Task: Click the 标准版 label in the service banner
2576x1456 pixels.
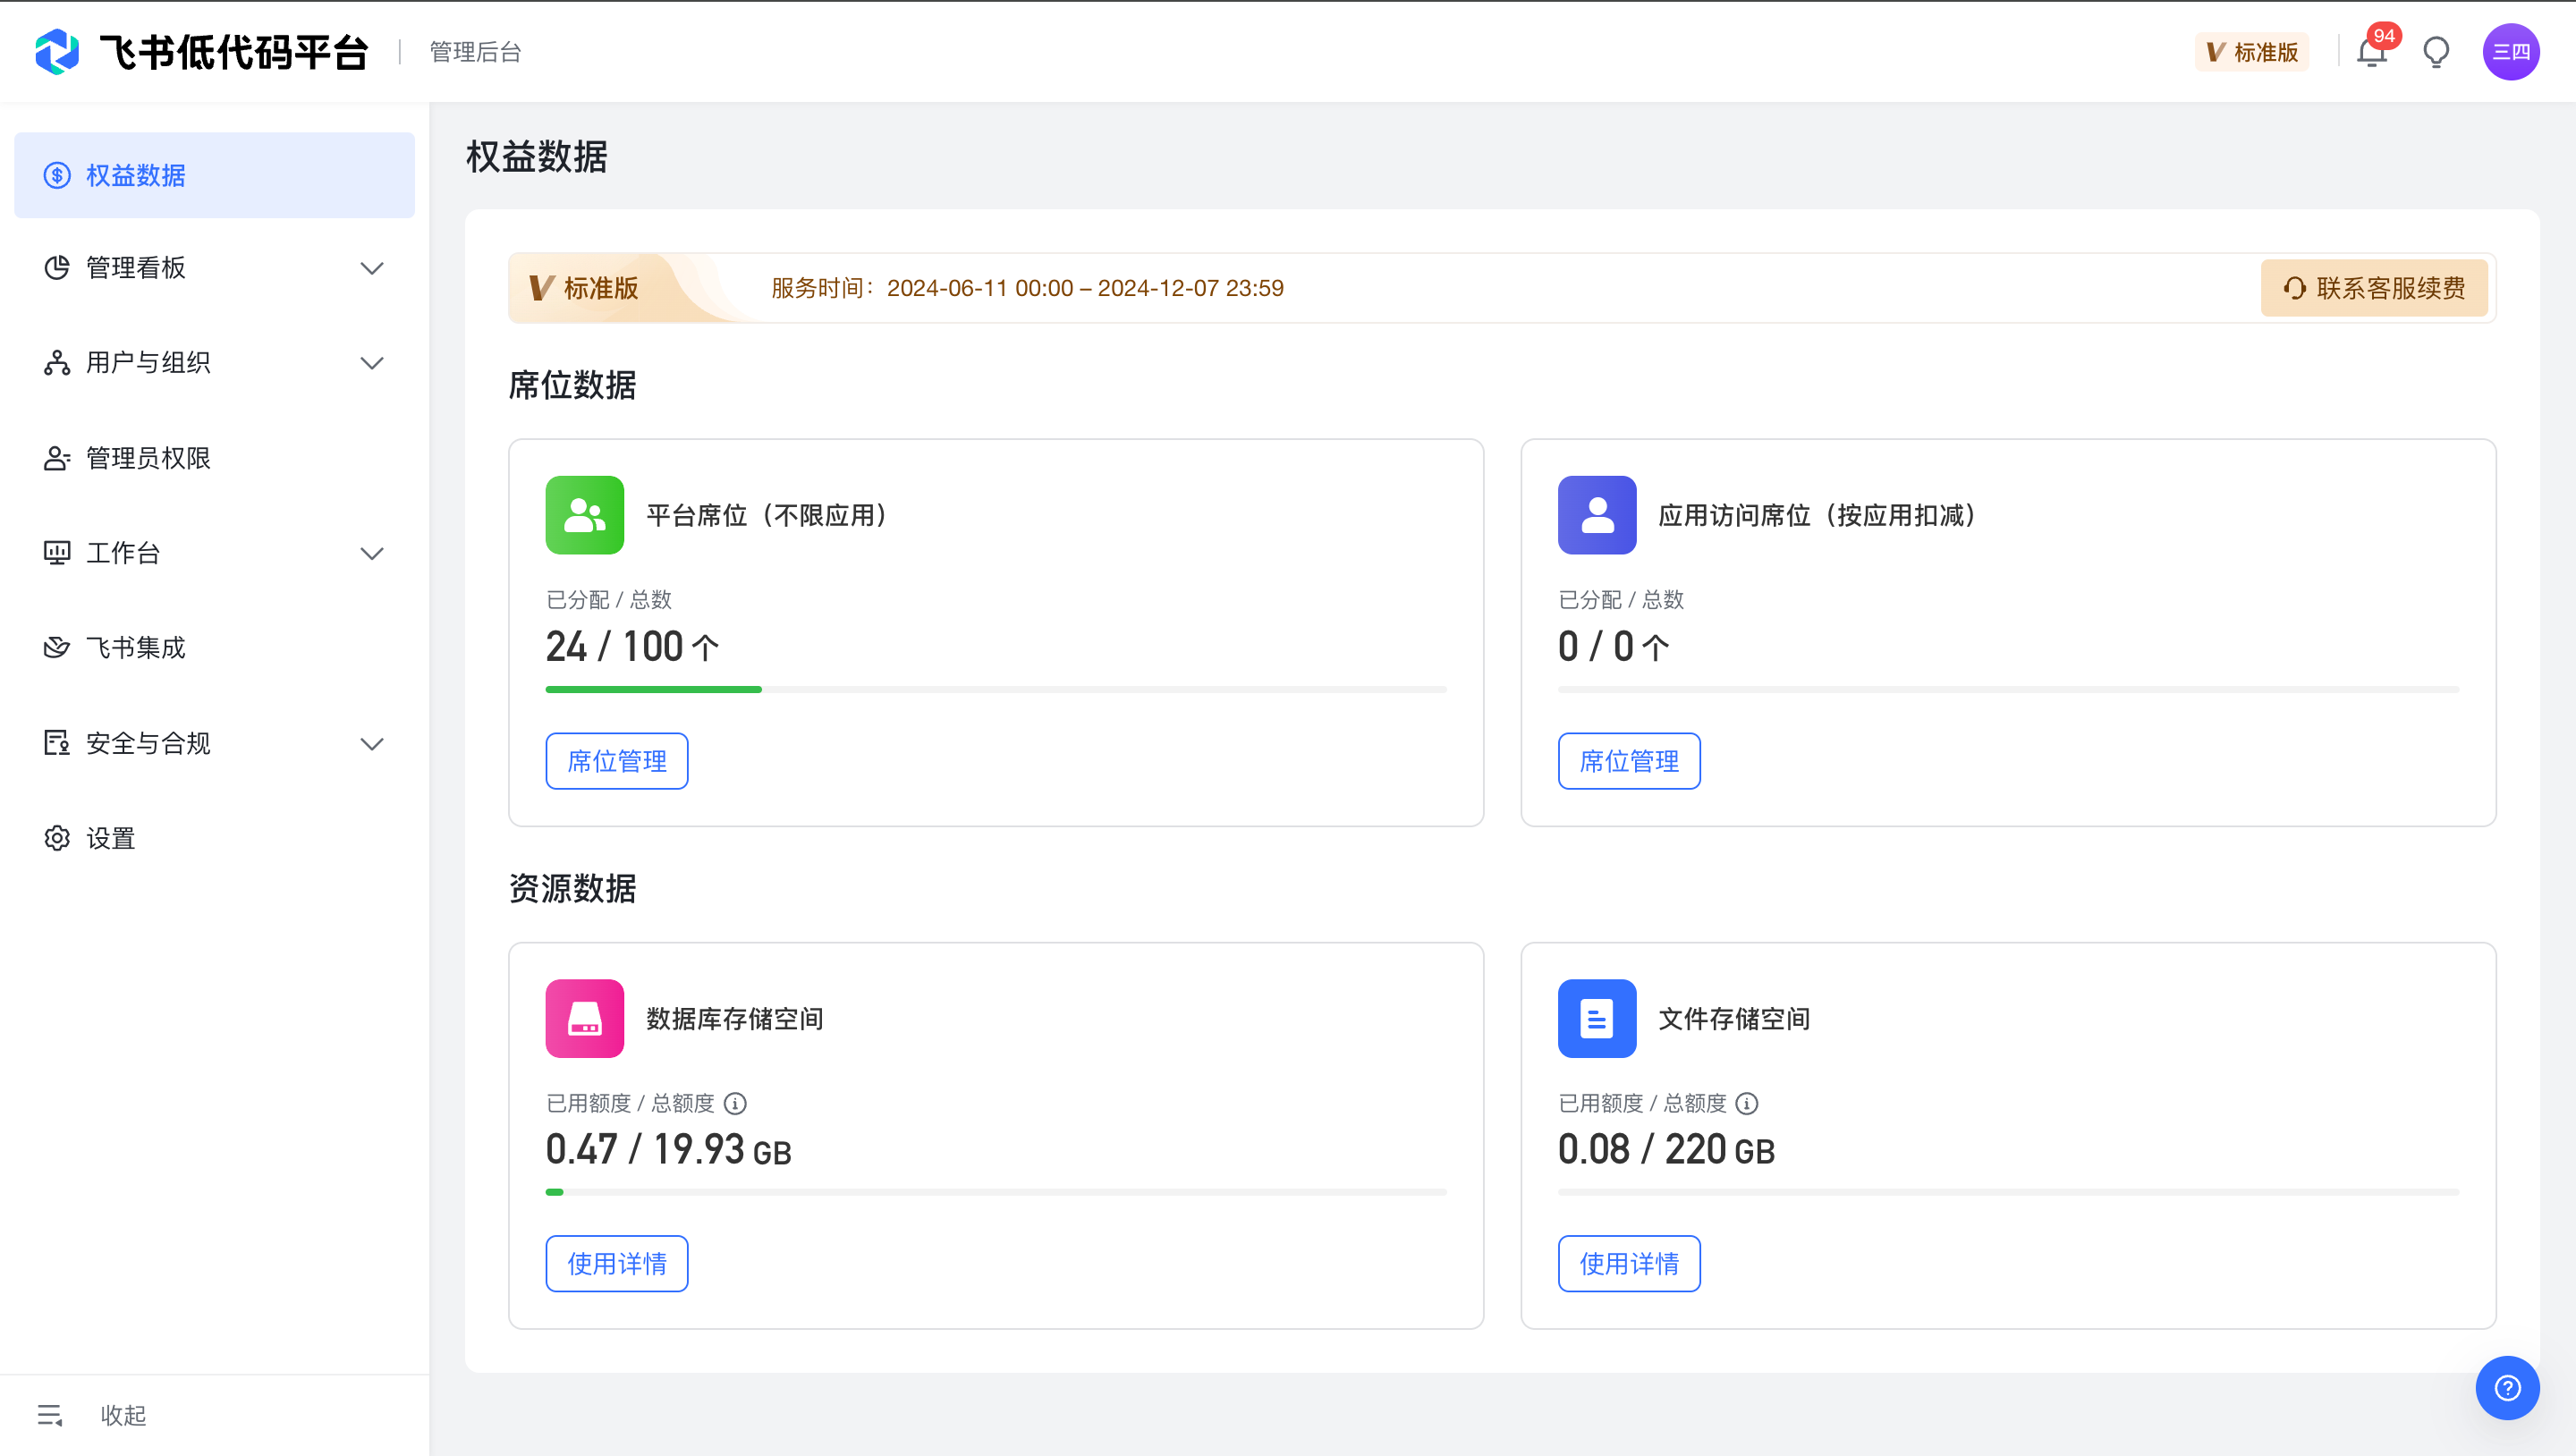Action: [601, 288]
